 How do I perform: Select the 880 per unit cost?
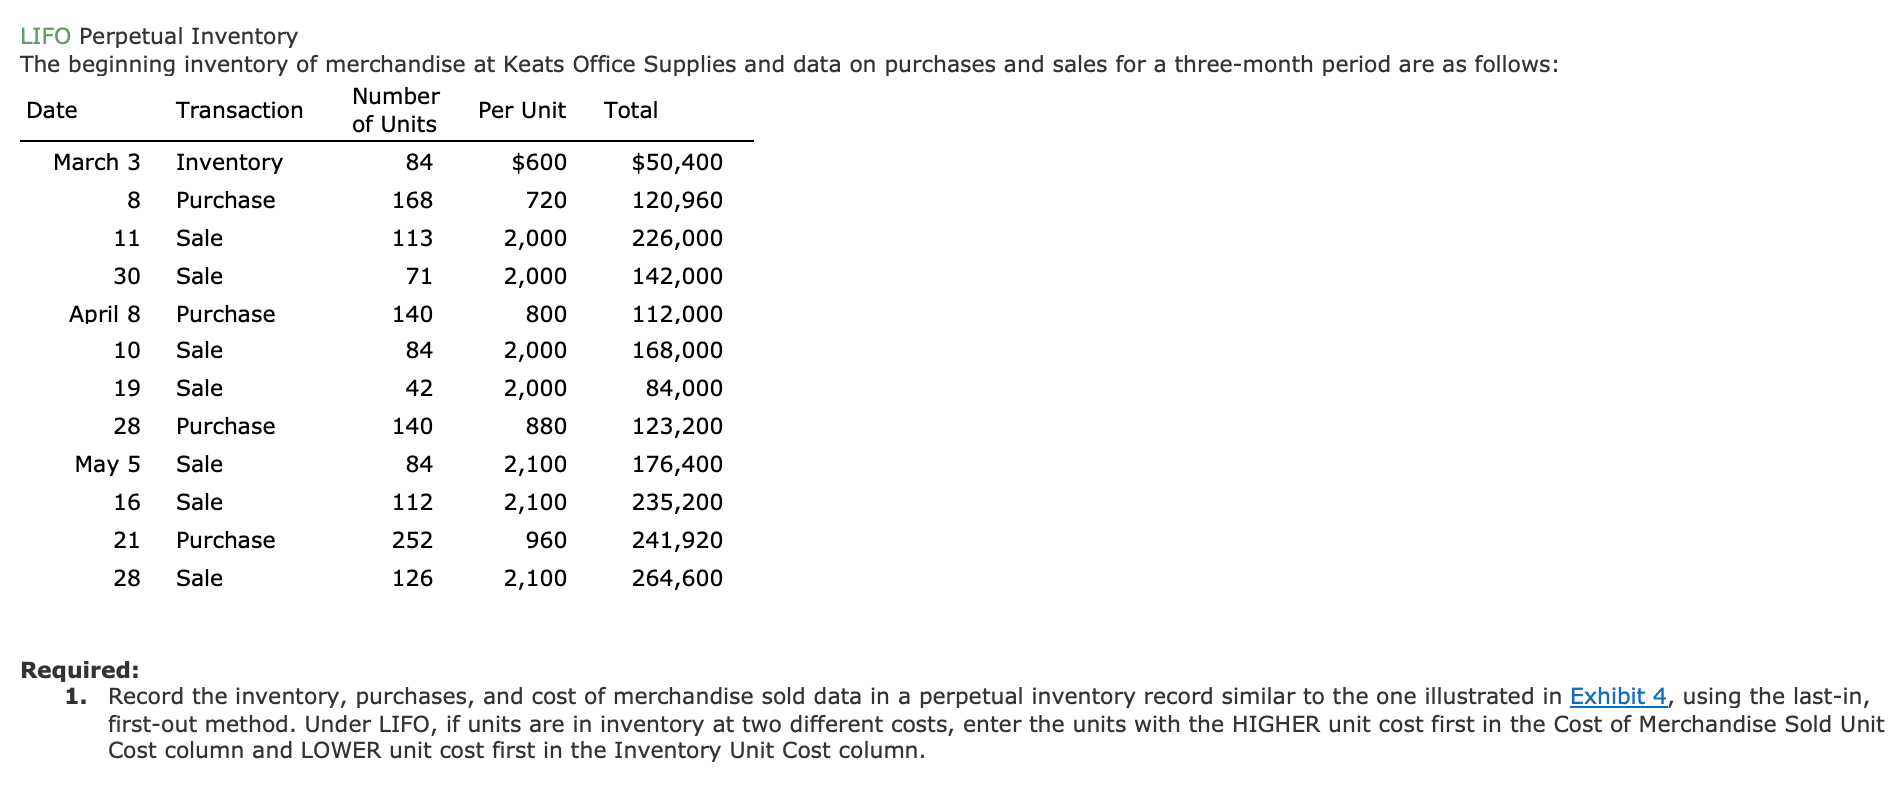[546, 426]
